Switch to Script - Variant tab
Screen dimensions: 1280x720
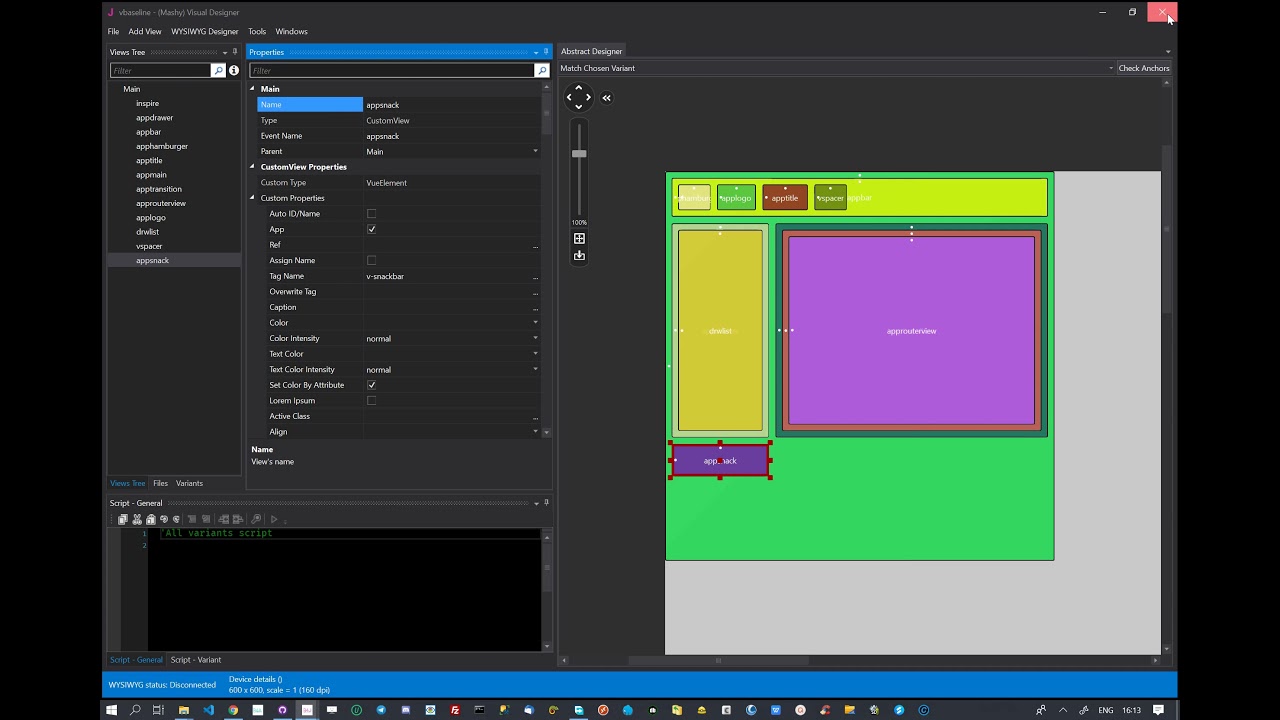196,660
